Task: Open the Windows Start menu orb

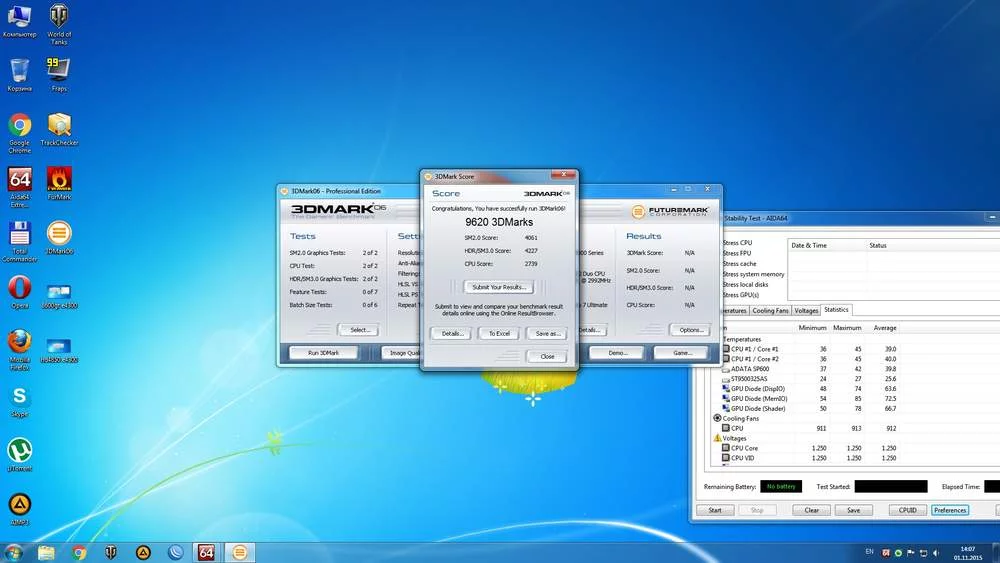Action: coord(14,552)
